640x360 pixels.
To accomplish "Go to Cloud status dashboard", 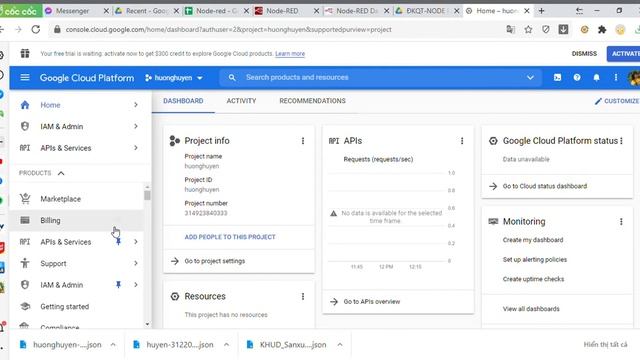I will tap(545, 186).
